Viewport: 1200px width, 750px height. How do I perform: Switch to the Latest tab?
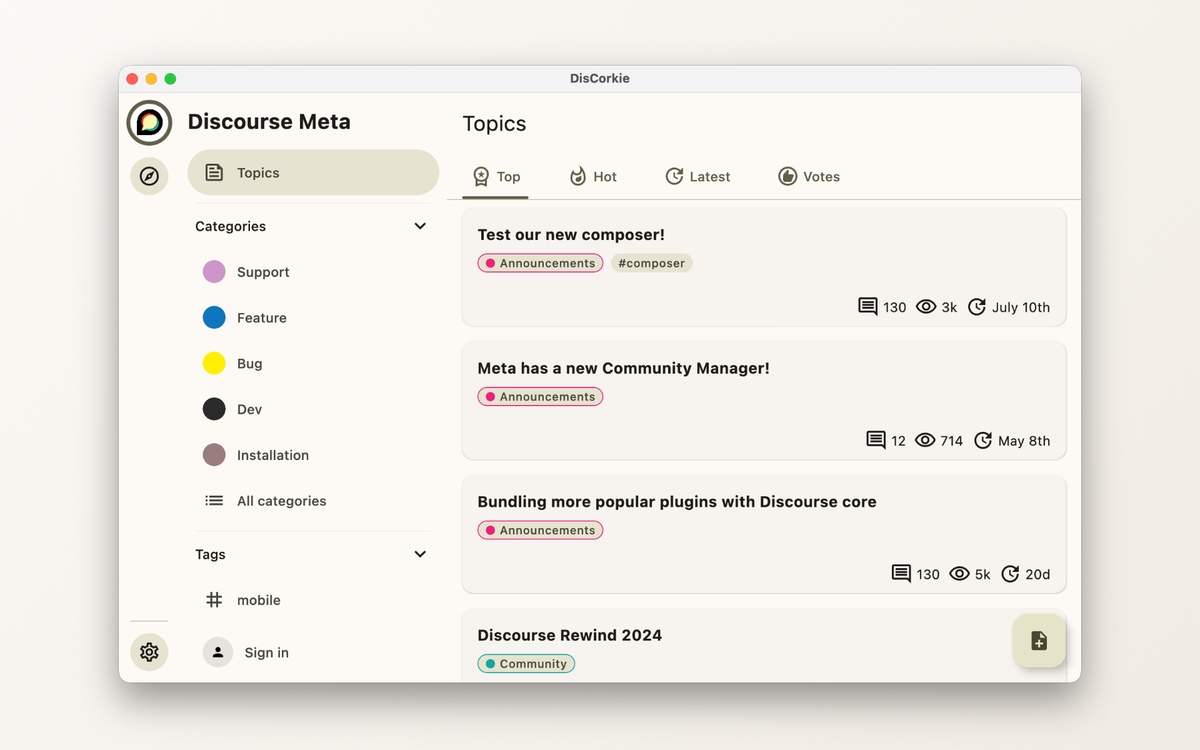tap(698, 176)
